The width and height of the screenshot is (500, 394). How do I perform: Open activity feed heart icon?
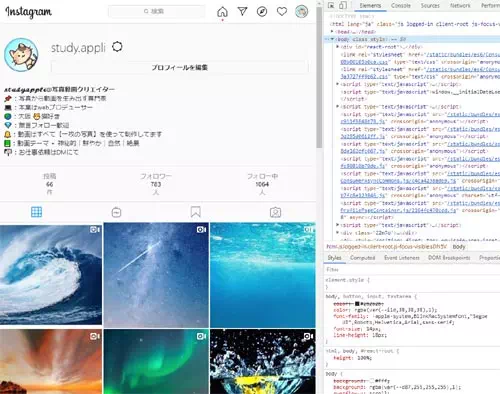pyautogui.click(x=282, y=12)
